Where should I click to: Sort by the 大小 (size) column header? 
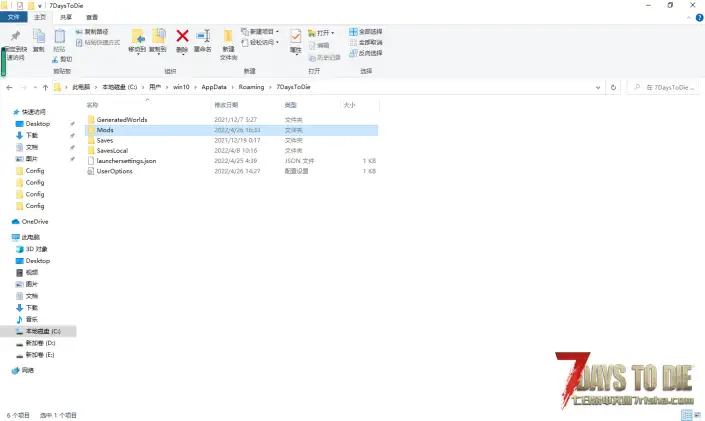click(359, 105)
